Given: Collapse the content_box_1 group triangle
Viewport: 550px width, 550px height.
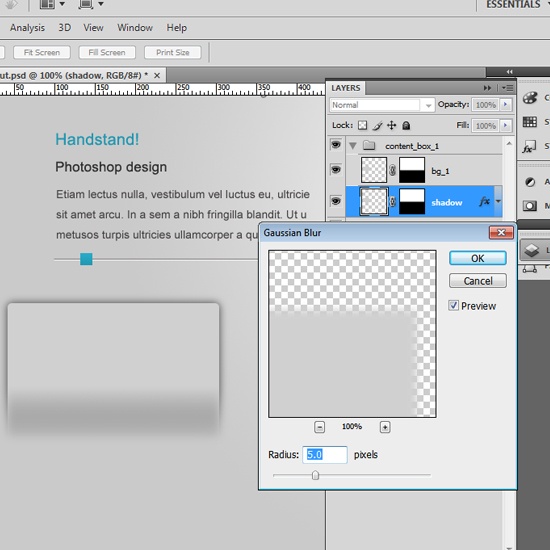Looking at the screenshot, I should [353, 146].
